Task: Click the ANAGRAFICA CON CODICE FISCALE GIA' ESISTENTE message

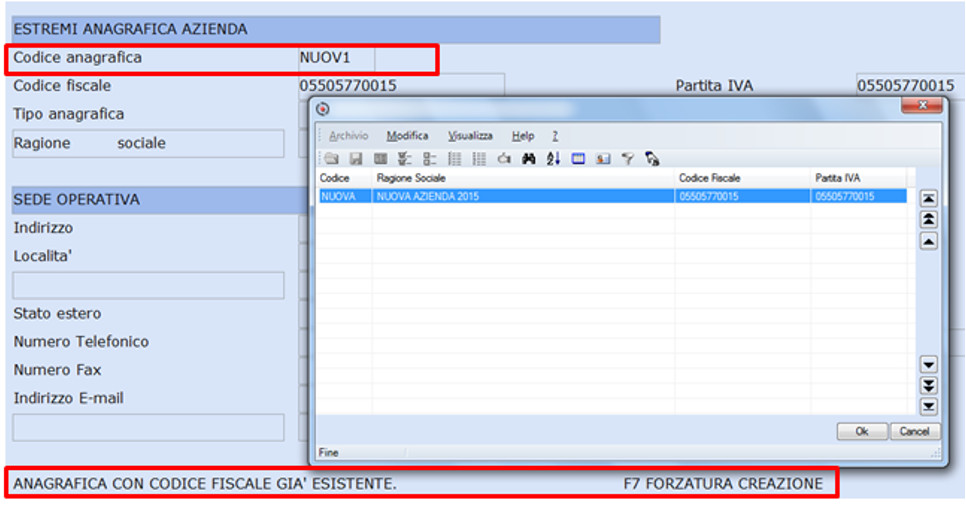Action: [x=205, y=484]
